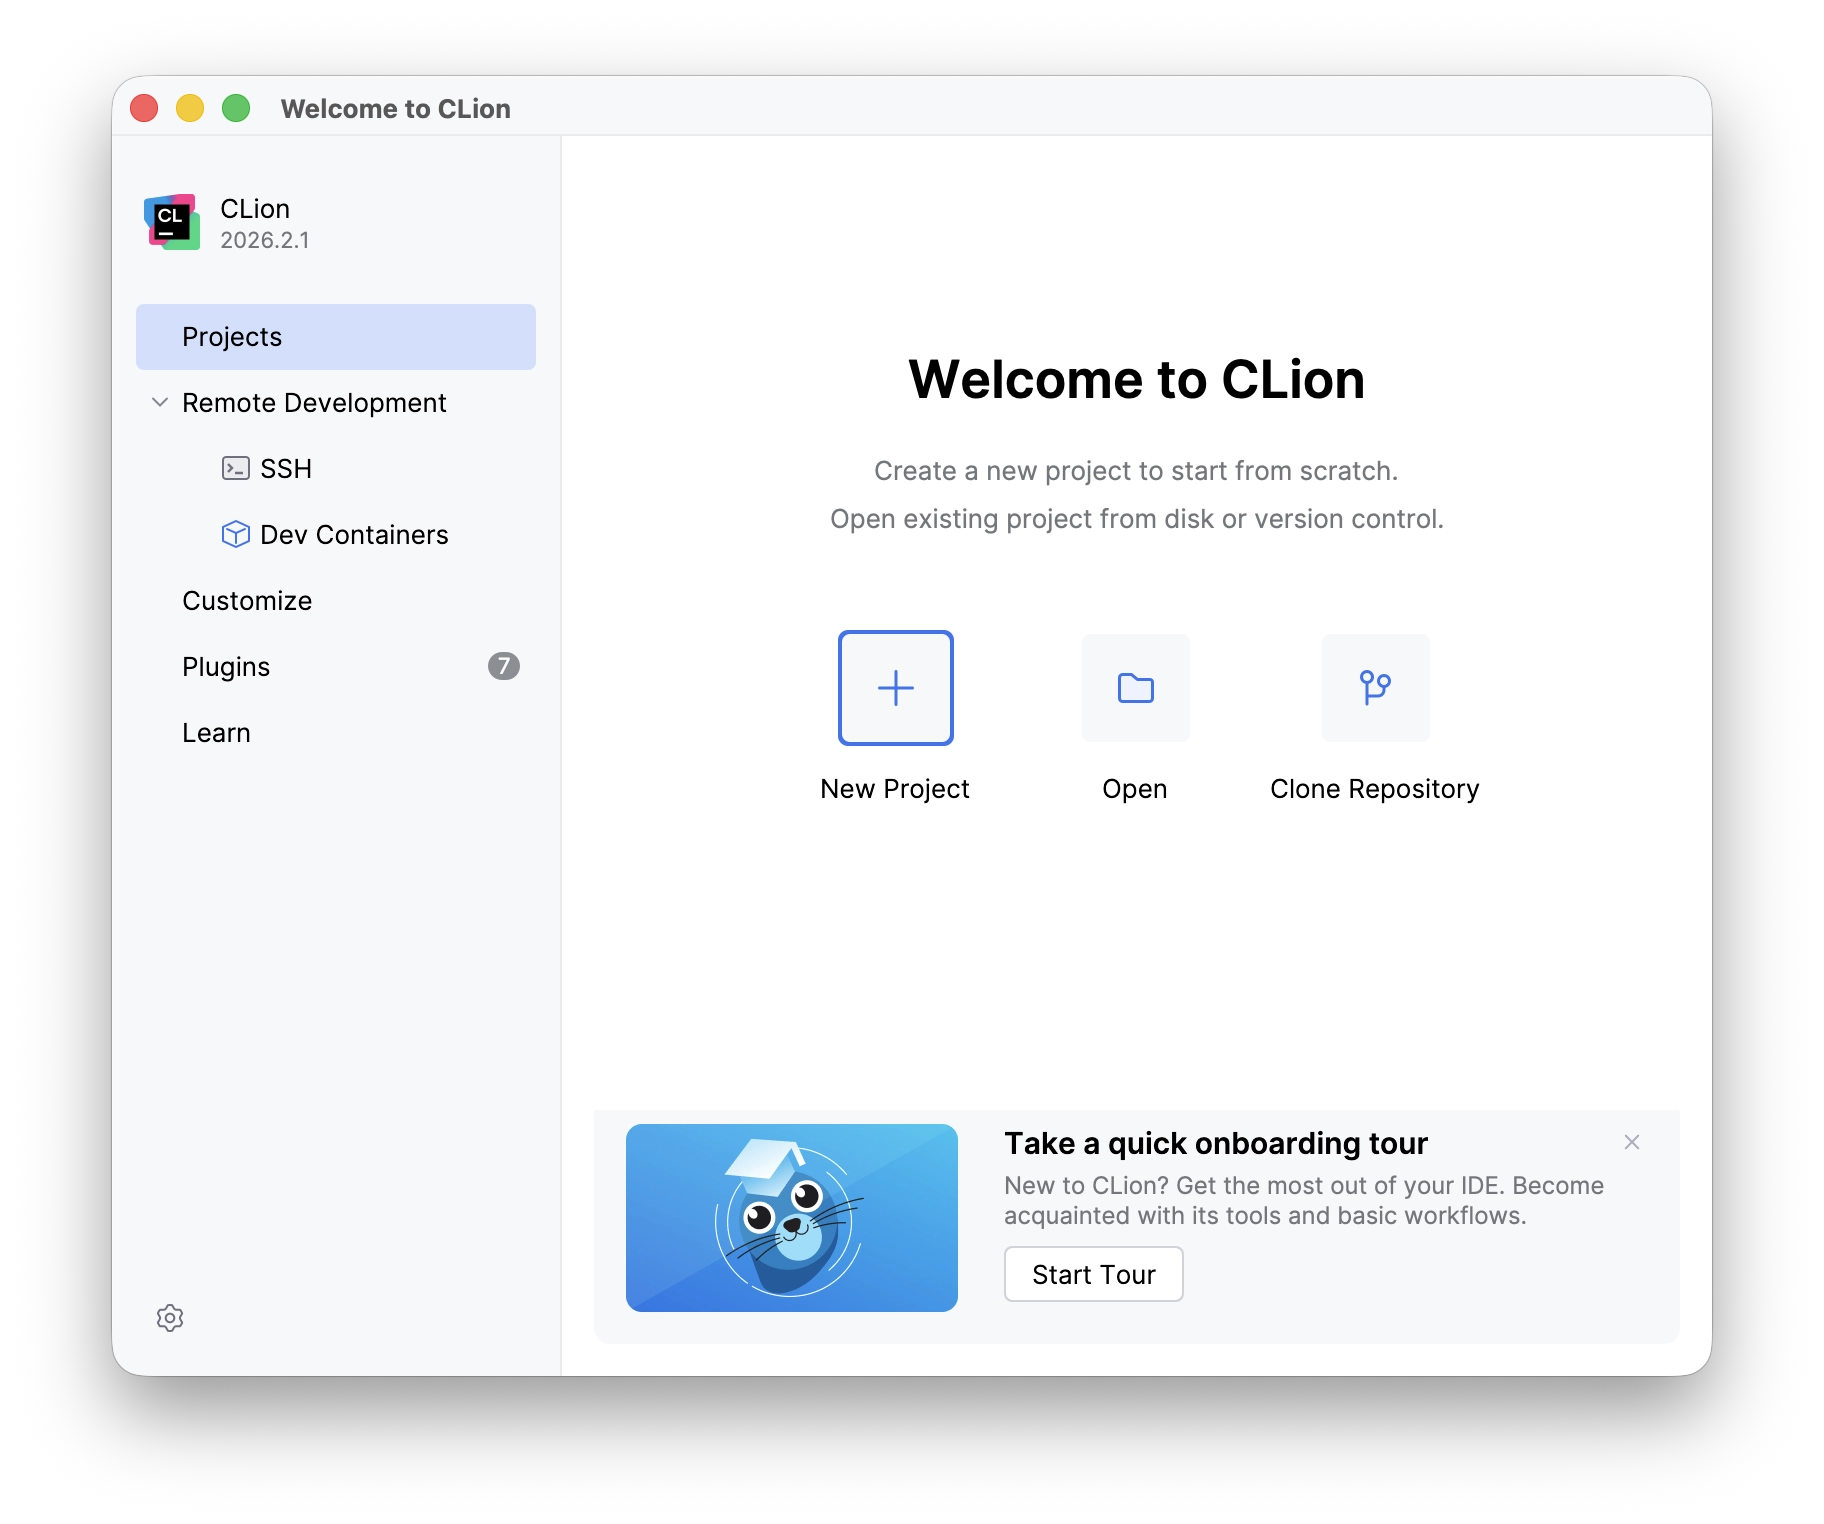1824x1524 pixels.
Task: Select SSH under Remote Development
Action: coord(336,469)
